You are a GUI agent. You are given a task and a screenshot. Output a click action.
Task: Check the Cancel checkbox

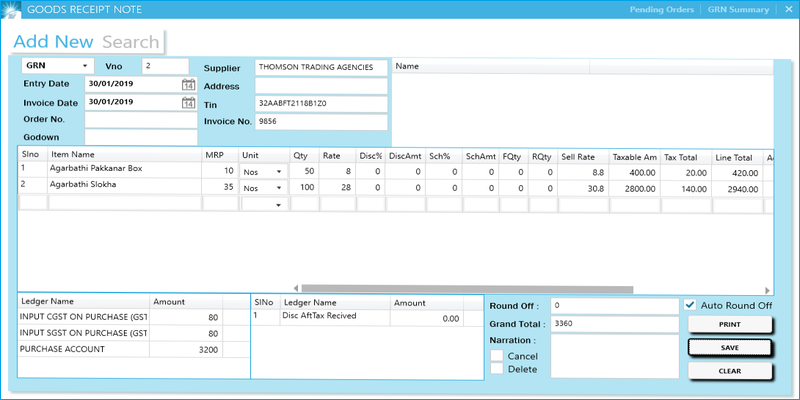[497, 356]
